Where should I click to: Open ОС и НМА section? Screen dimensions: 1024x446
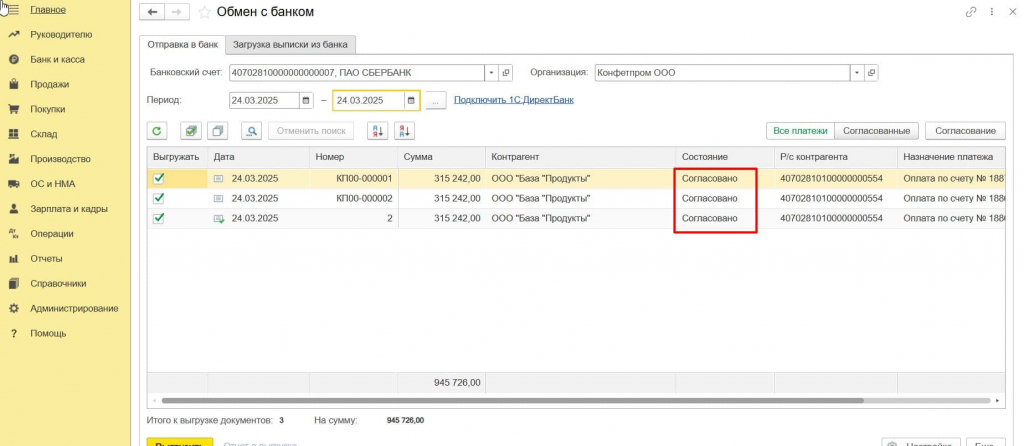[x=53, y=184]
